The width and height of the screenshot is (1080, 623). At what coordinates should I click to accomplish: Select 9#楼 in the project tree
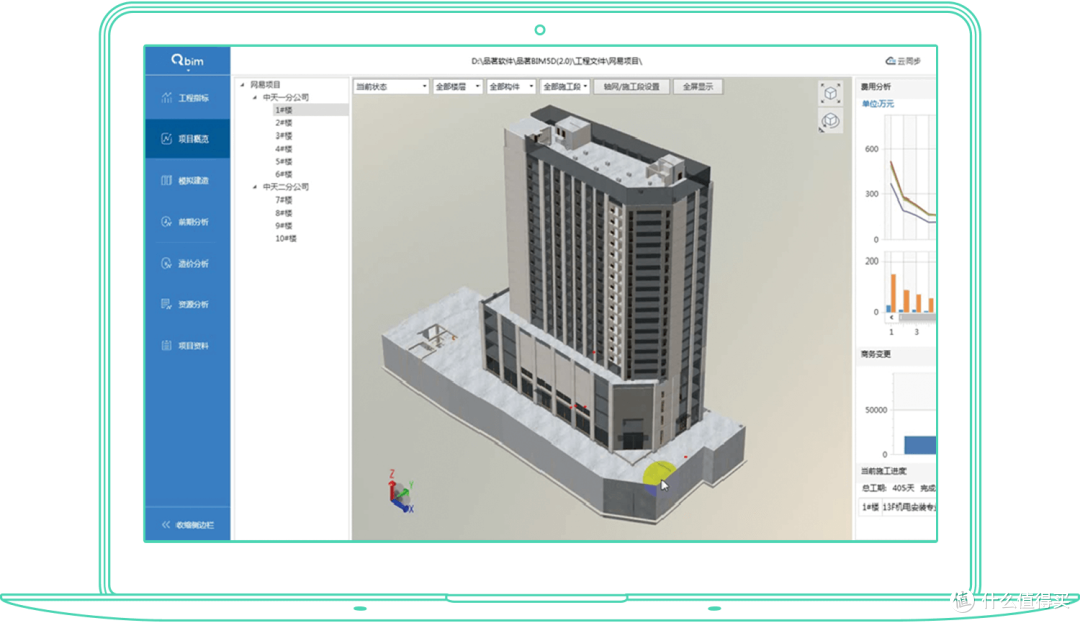[x=284, y=225]
